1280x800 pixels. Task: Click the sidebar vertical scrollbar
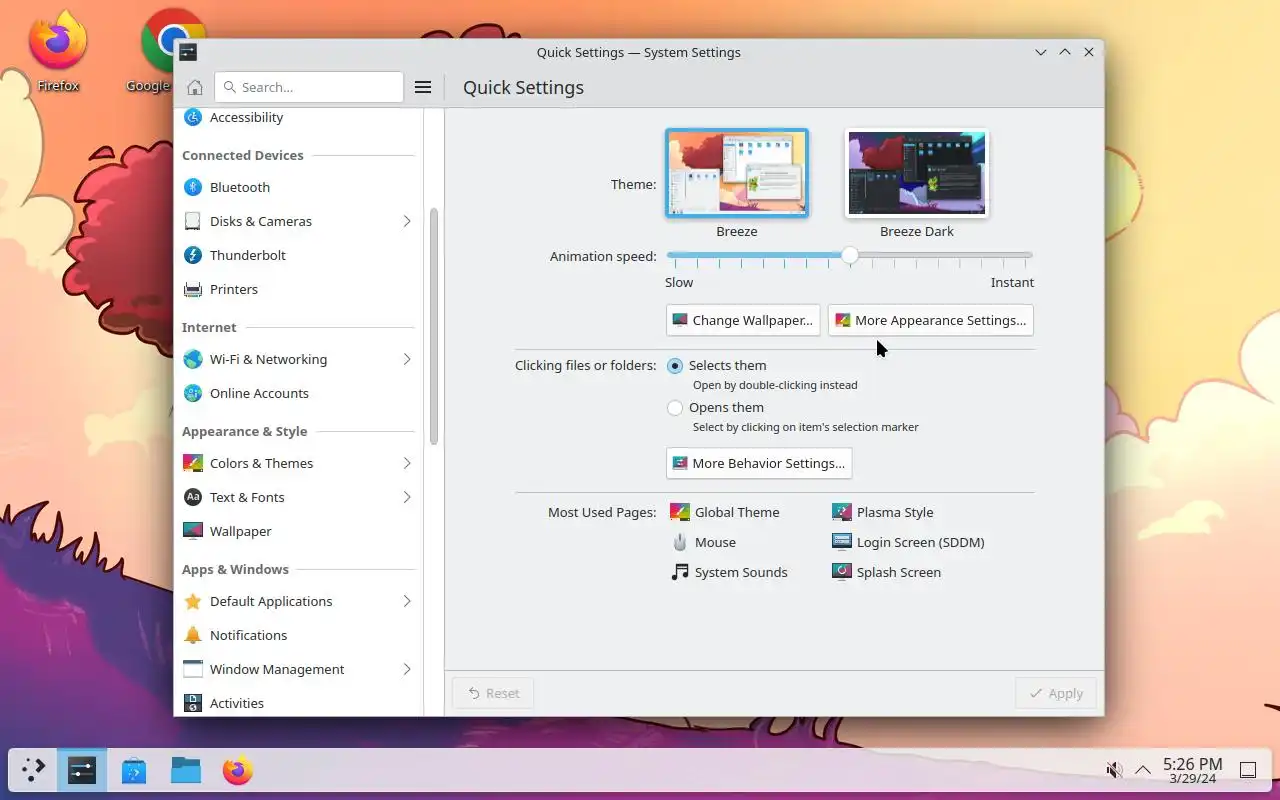[434, 326]
